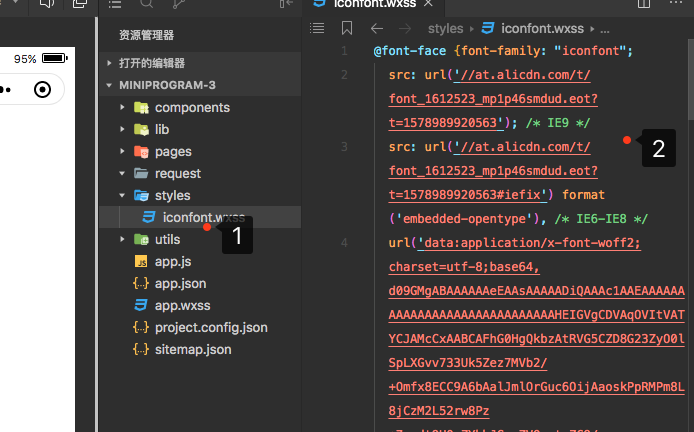Viewport: 694px width, 432px height.
Task: Toggle simulator sound speaker icon
Action: 47,4
